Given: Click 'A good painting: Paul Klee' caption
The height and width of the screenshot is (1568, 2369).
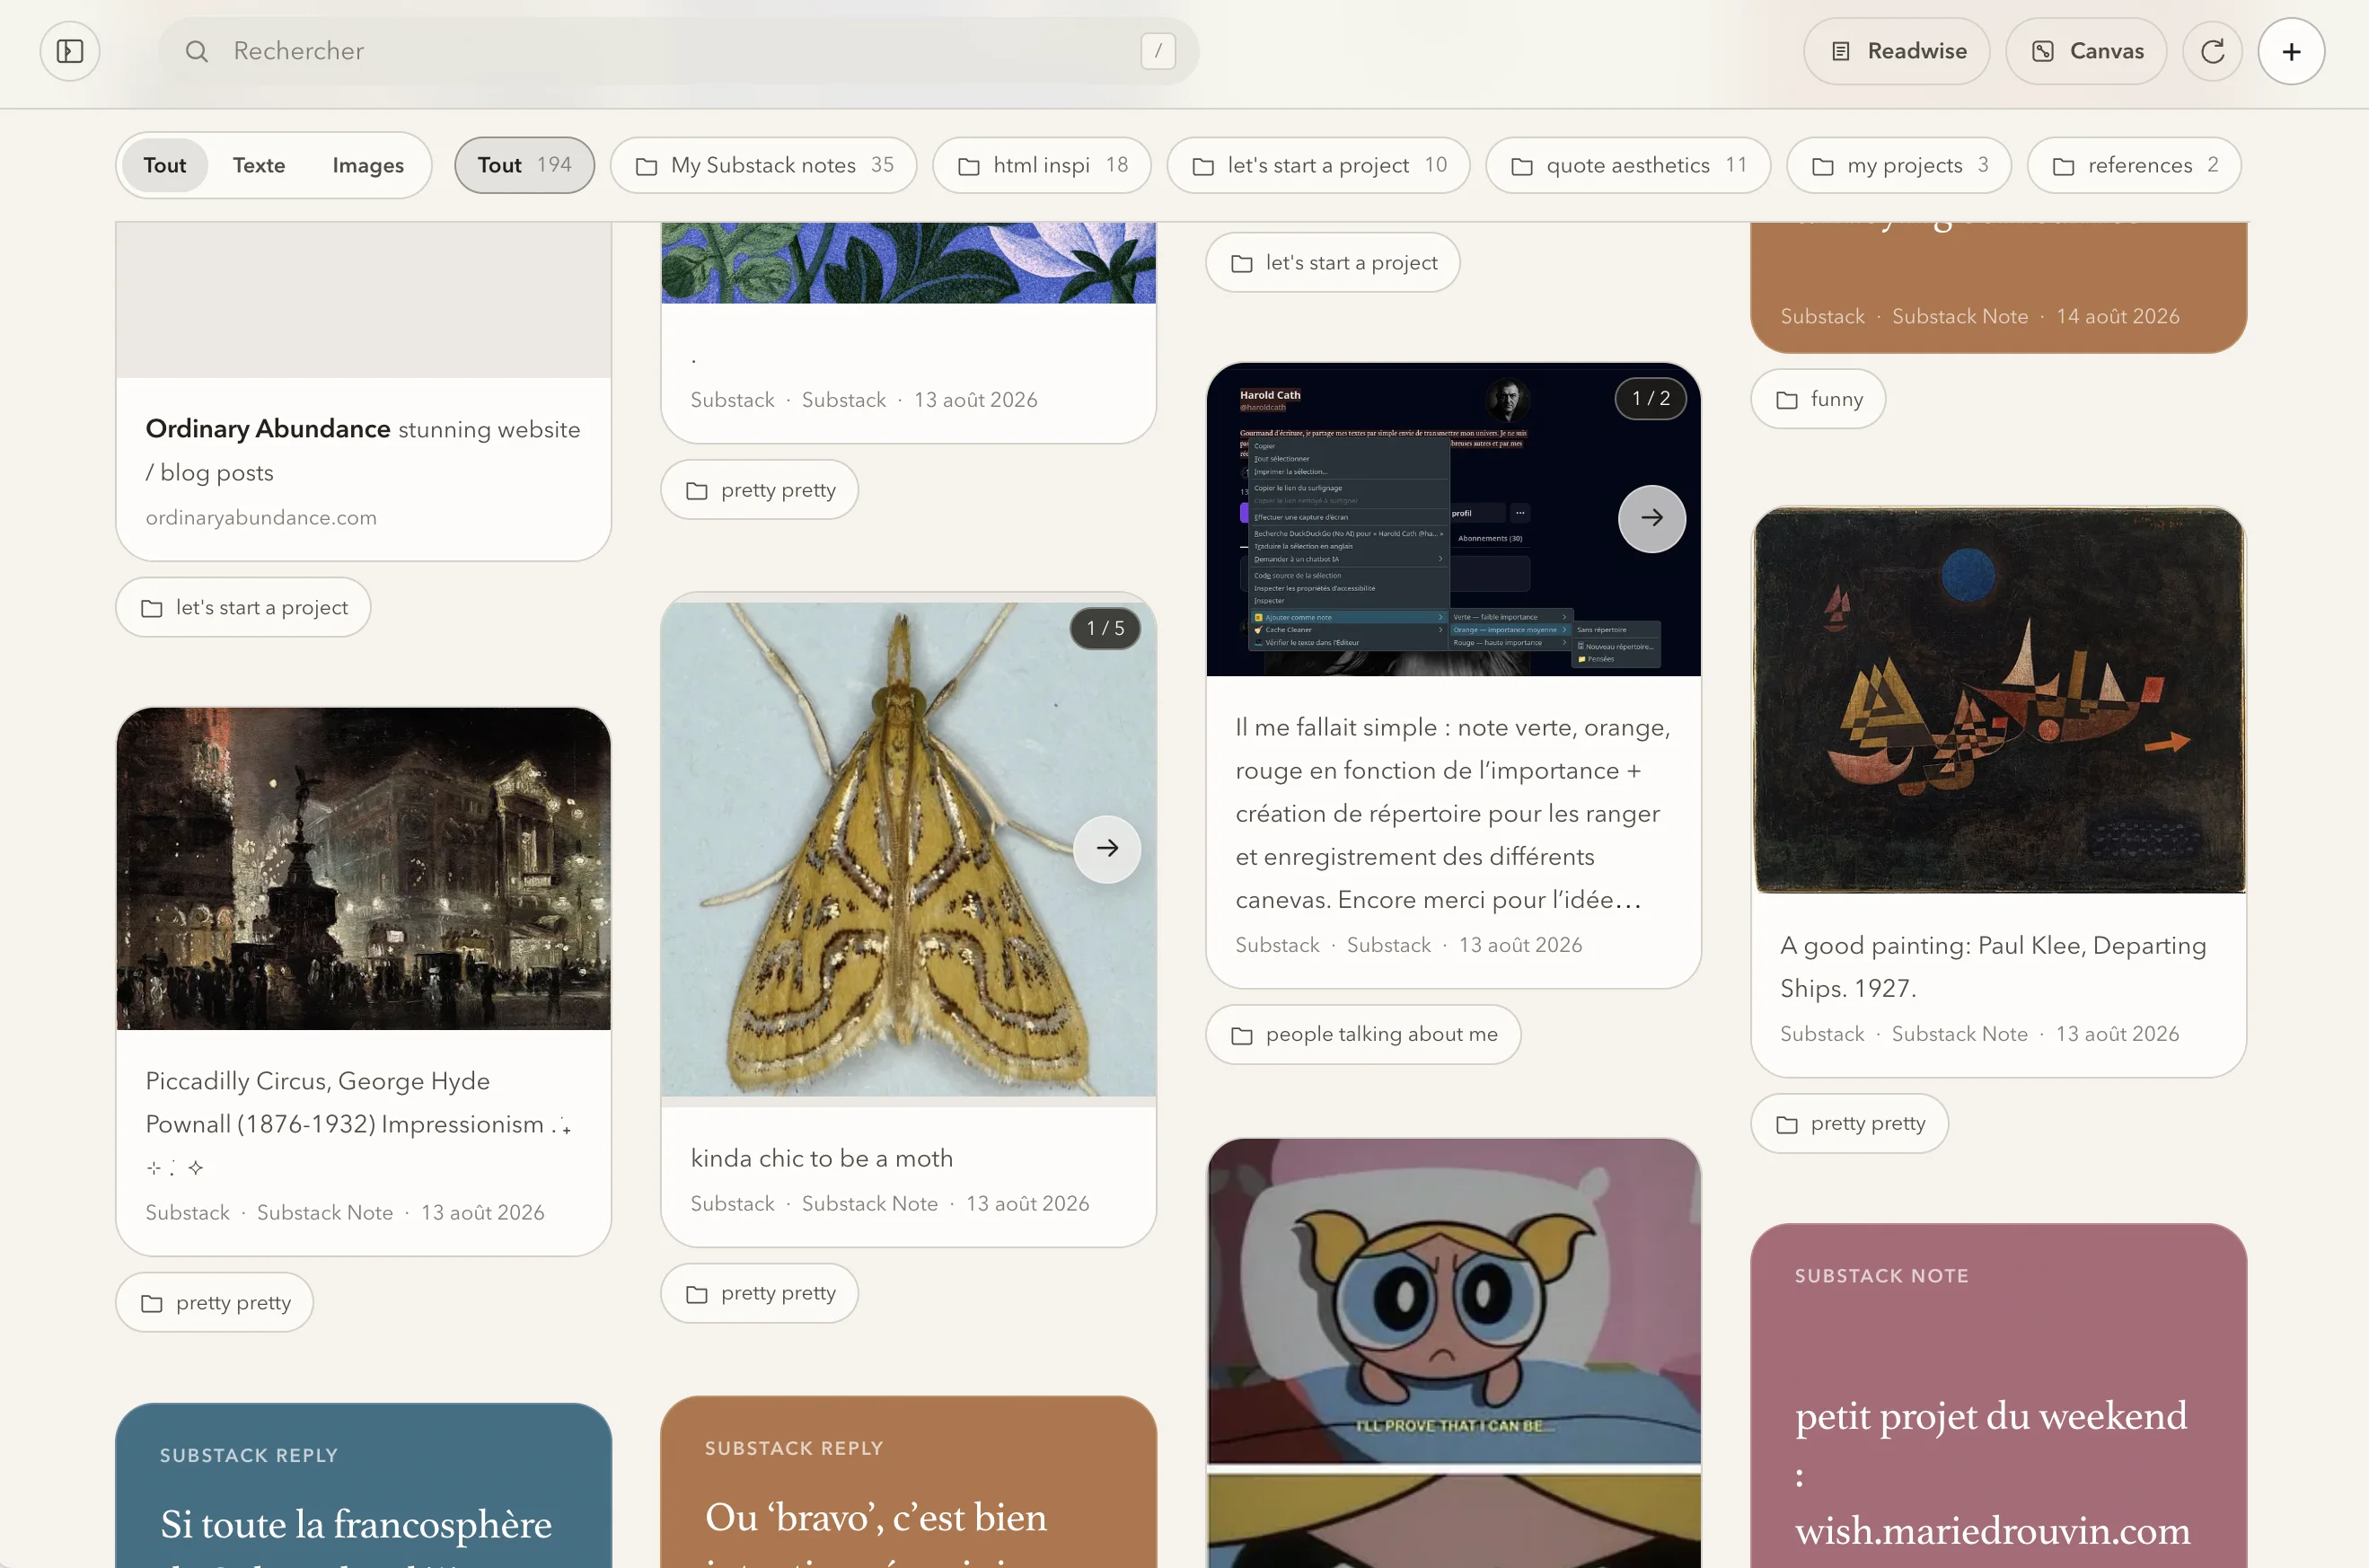Looking at the screenshot, I should (x=1993, y=967).
